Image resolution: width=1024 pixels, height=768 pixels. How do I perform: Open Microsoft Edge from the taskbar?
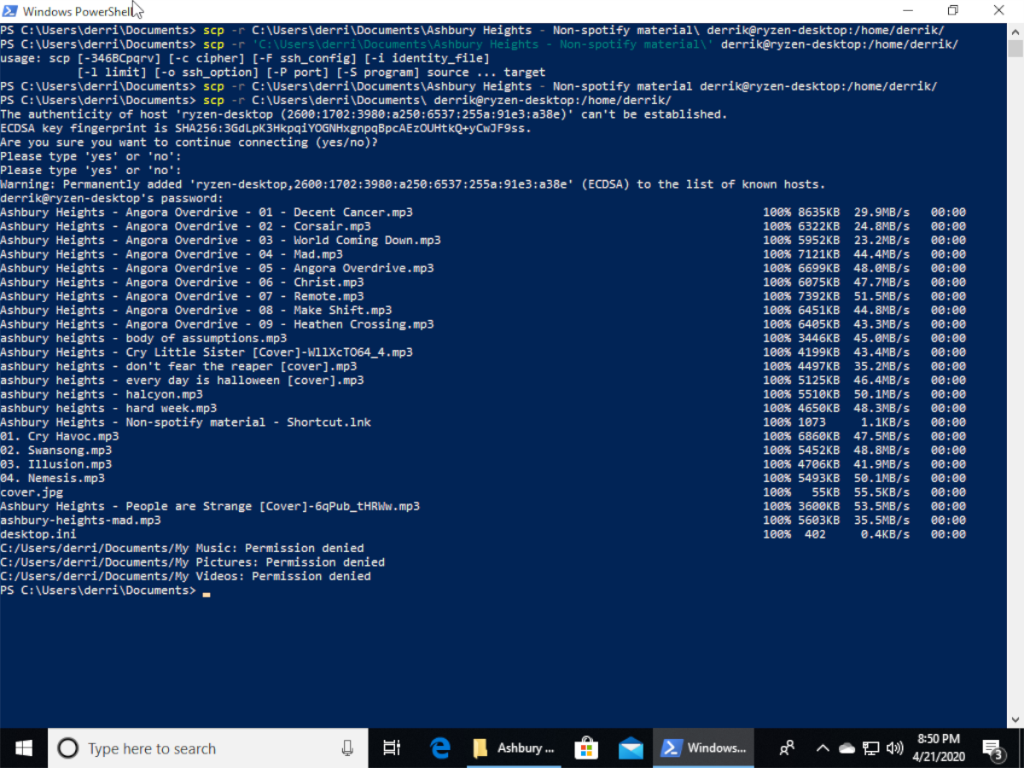coord(440,748)
